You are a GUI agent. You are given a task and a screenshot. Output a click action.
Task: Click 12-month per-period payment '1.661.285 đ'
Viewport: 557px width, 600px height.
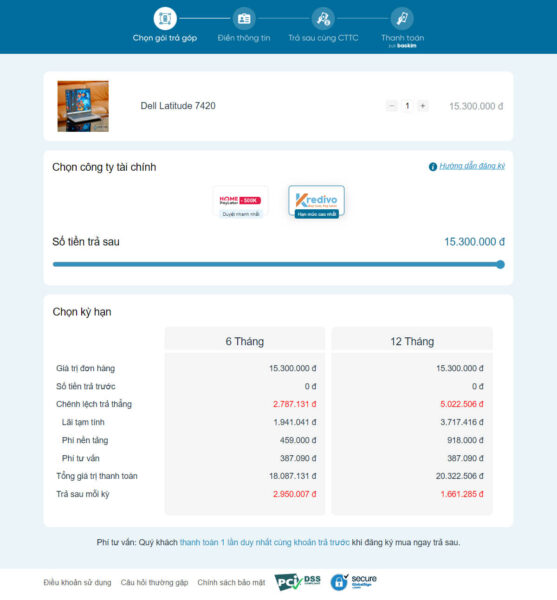tap(462, 494)
